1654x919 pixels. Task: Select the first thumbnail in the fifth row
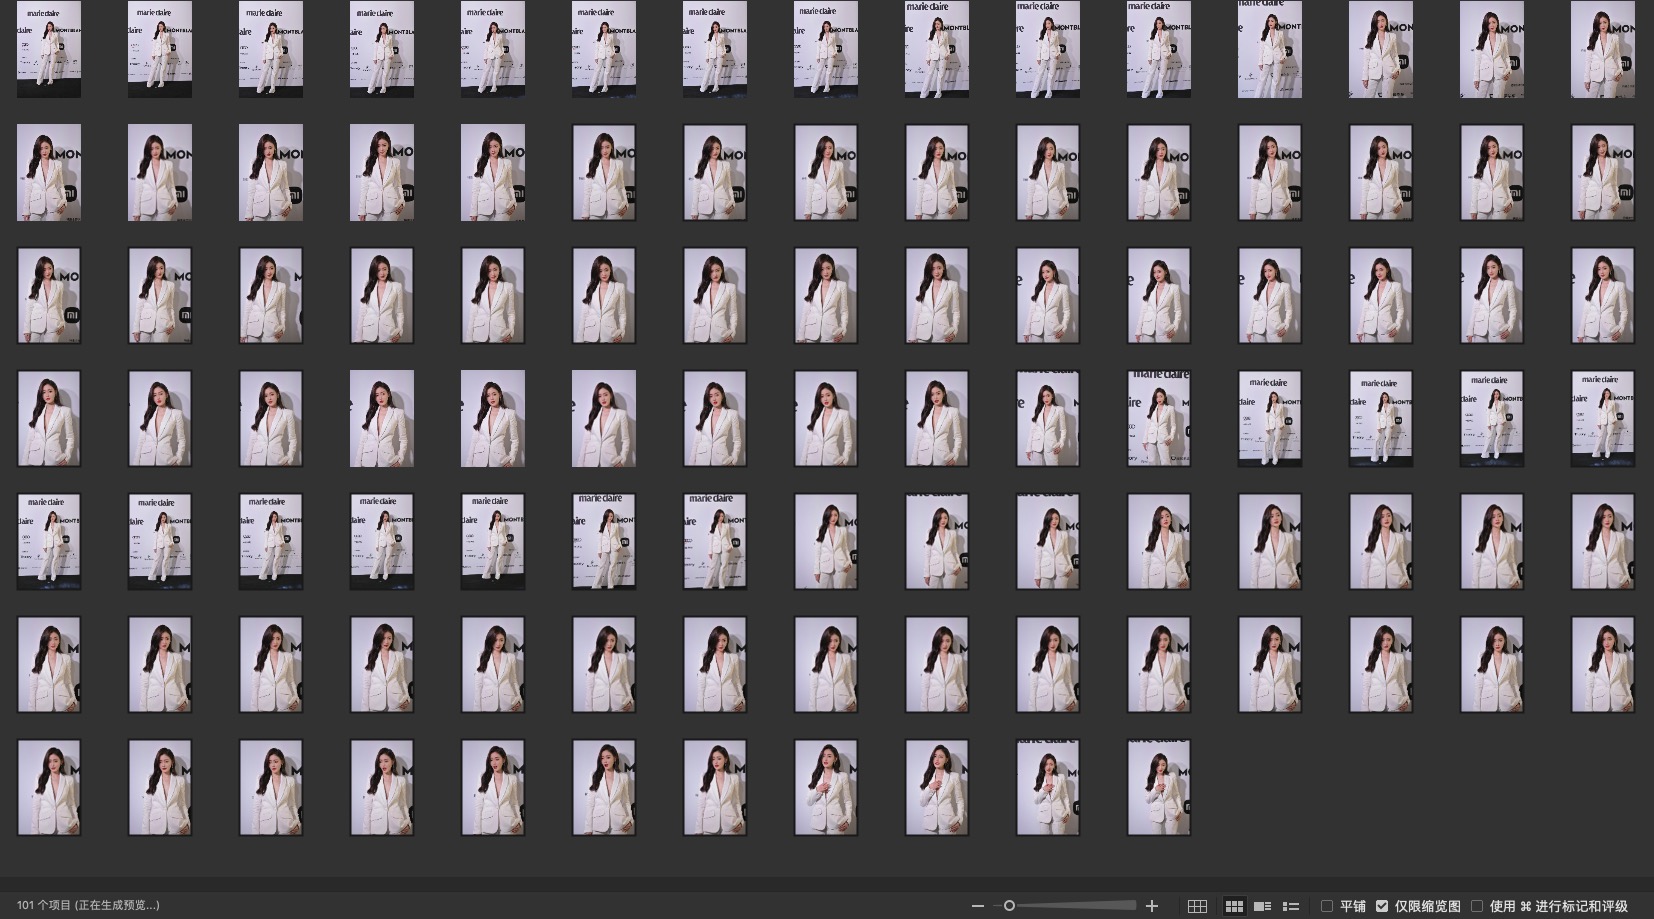pyautogui.click(x=49, y=541)
